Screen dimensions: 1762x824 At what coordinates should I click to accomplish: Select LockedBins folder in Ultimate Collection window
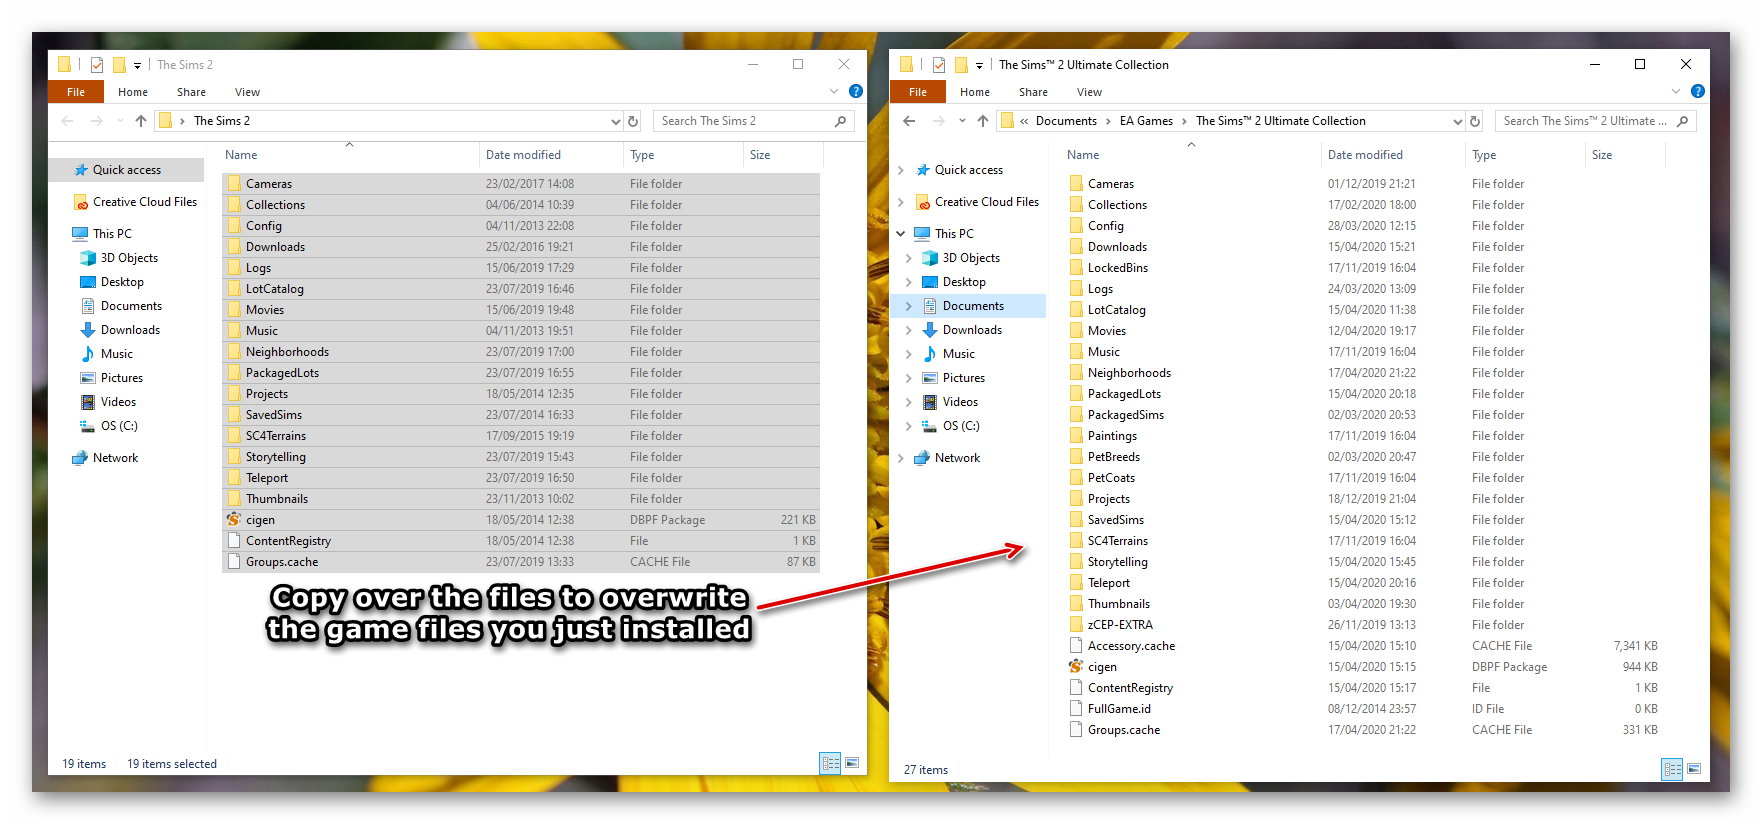pos(1364,268)
